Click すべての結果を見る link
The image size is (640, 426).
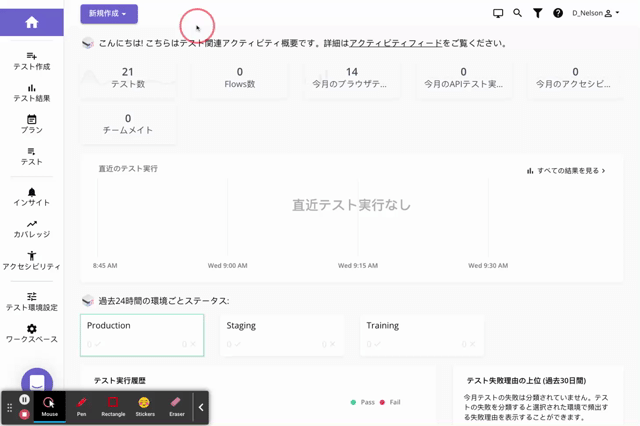point(566,171)
